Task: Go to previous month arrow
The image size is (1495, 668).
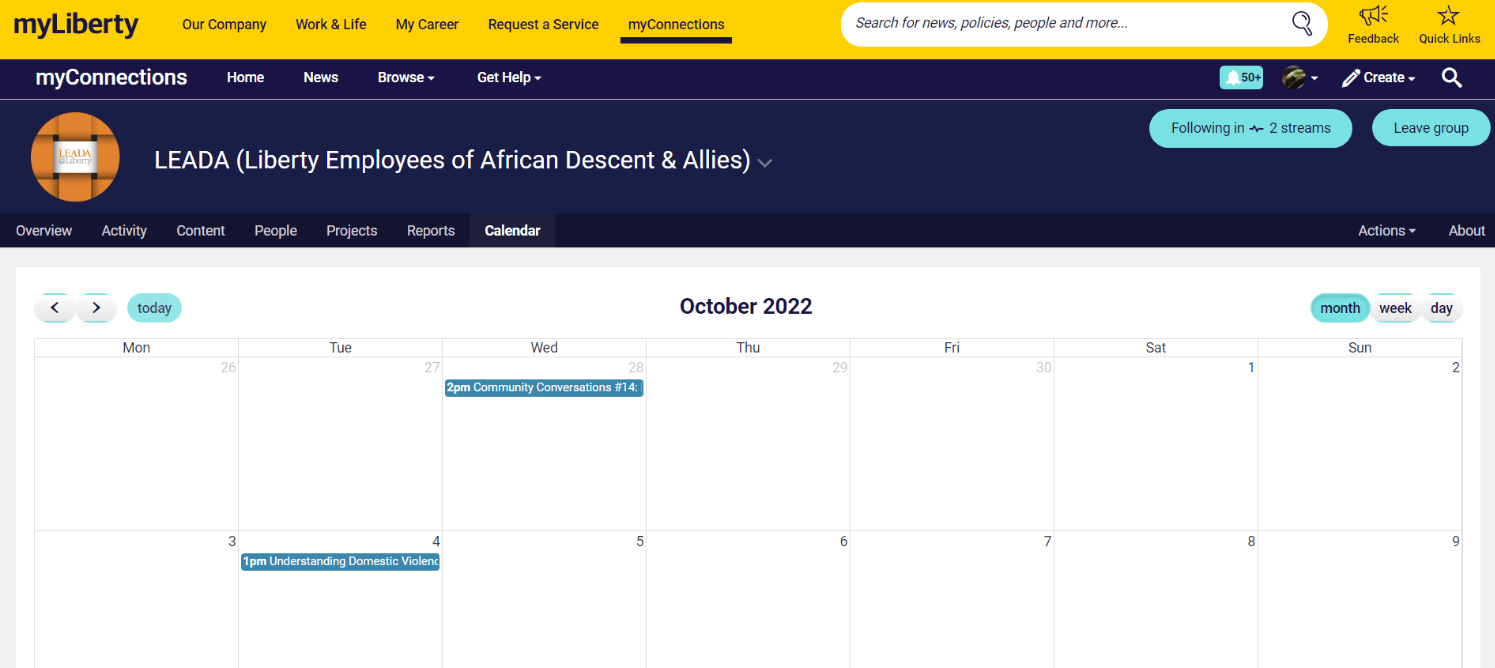Action: coord(55,308)
